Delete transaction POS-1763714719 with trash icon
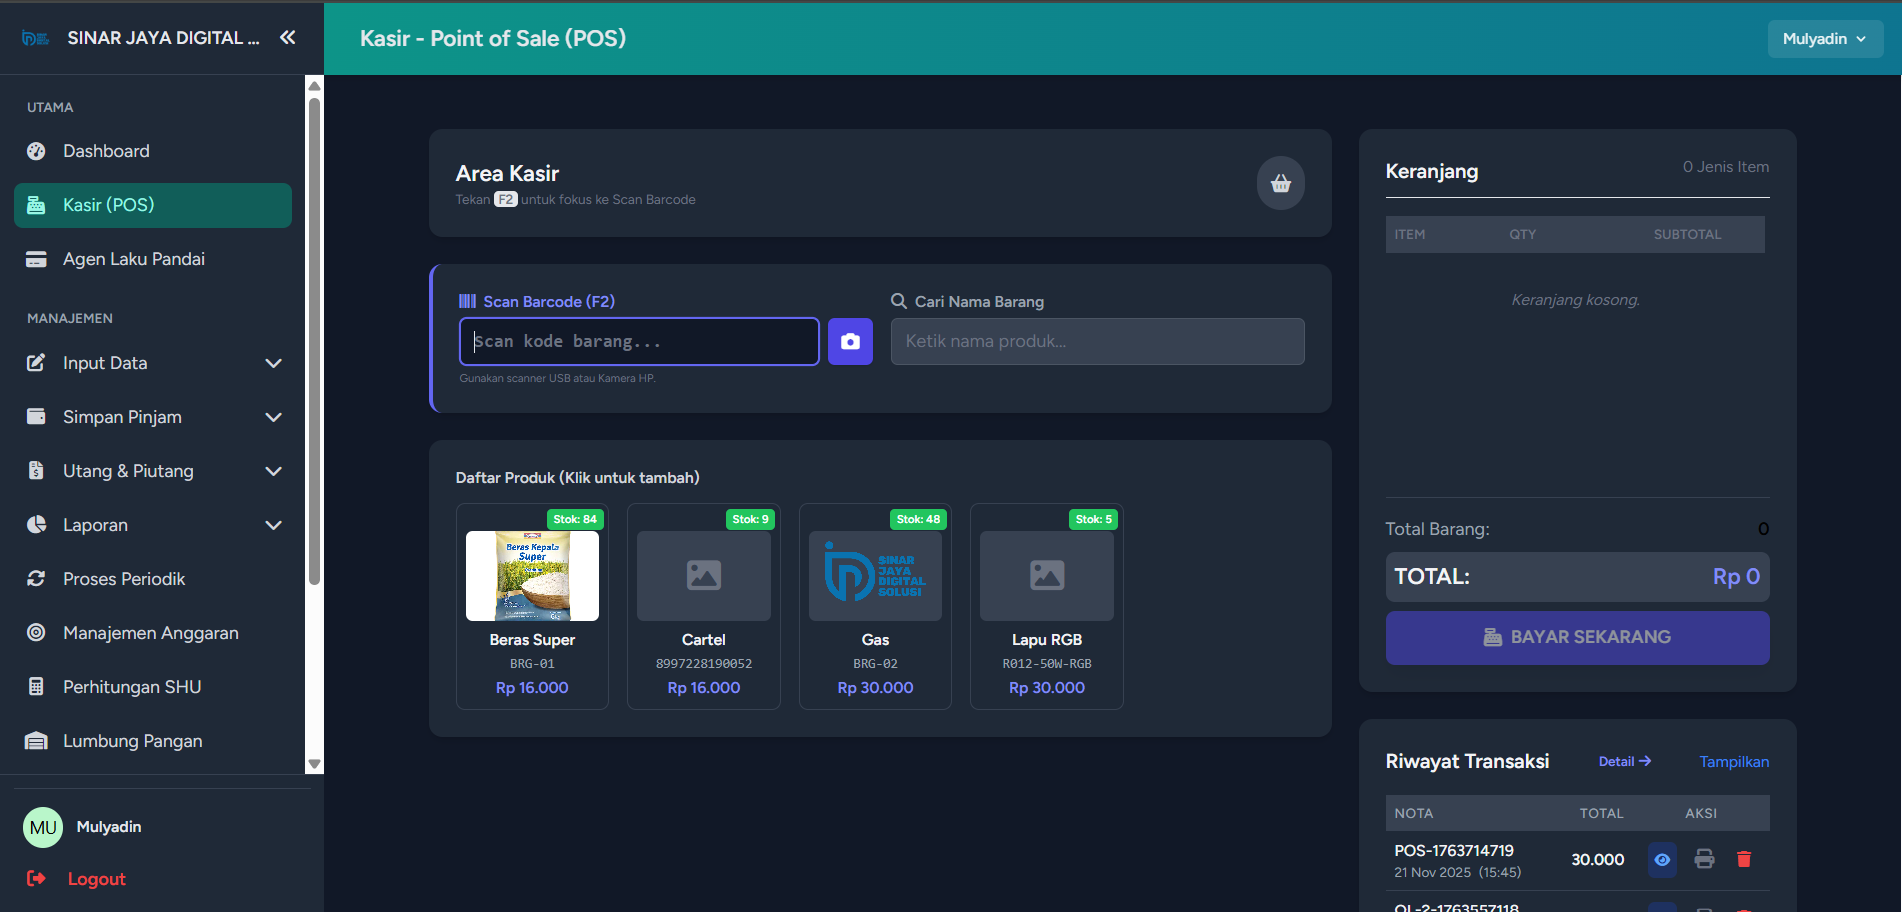 (x=1743, y=859)
